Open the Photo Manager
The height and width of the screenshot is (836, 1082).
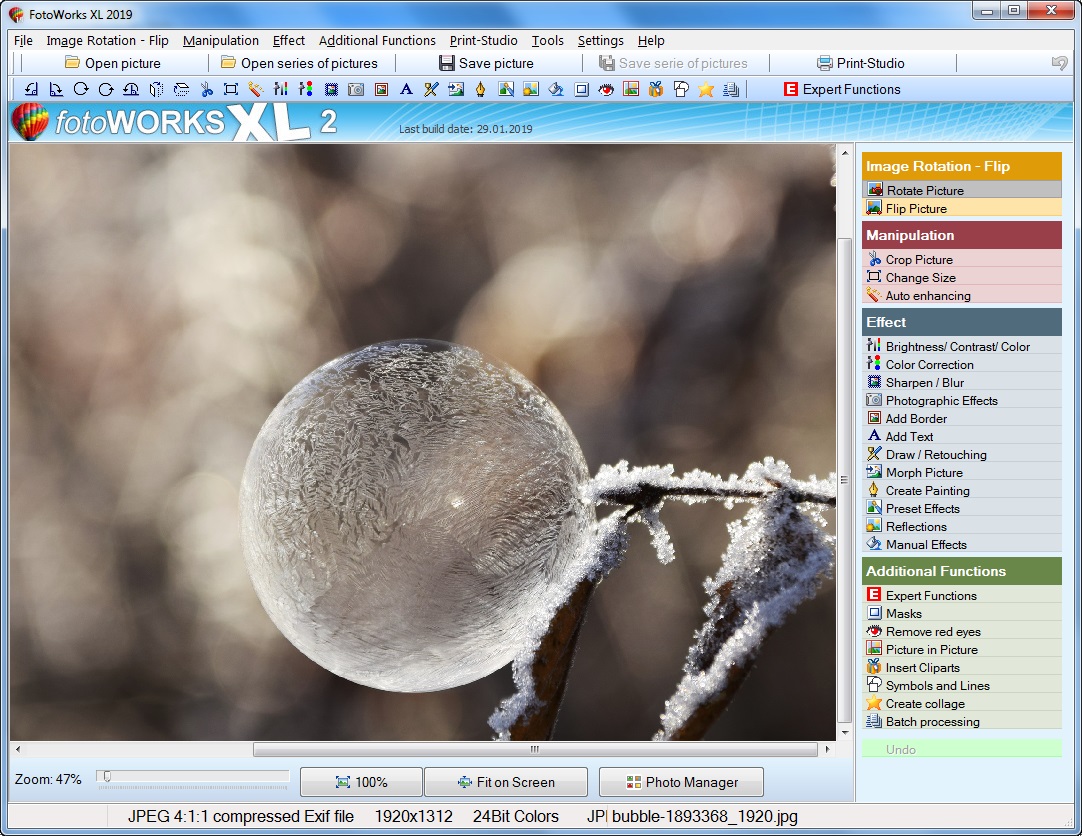point(681,782)
